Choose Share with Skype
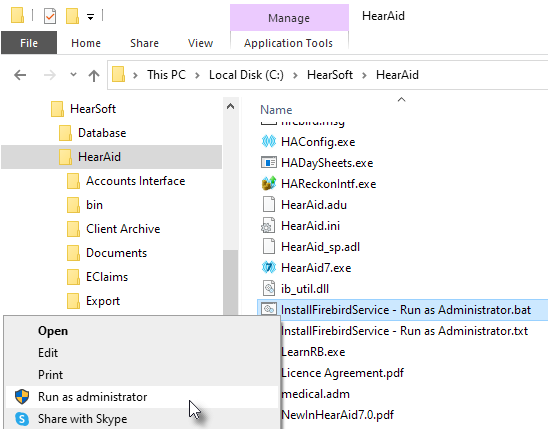 click(x=142, y=419)
